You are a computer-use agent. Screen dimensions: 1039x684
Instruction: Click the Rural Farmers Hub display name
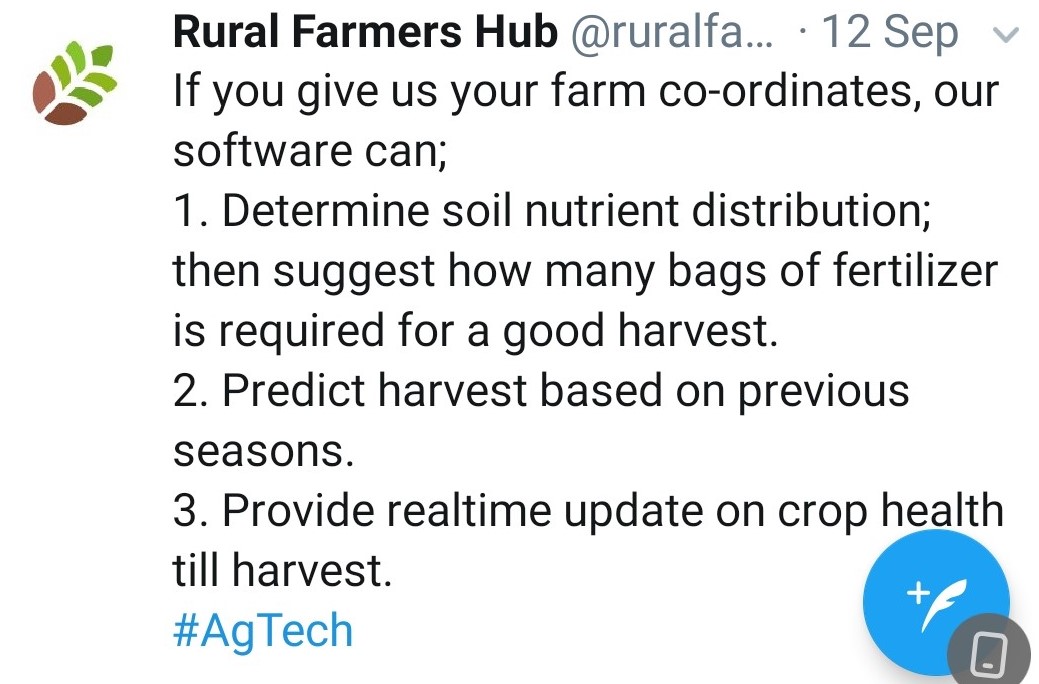coord(364,31)
